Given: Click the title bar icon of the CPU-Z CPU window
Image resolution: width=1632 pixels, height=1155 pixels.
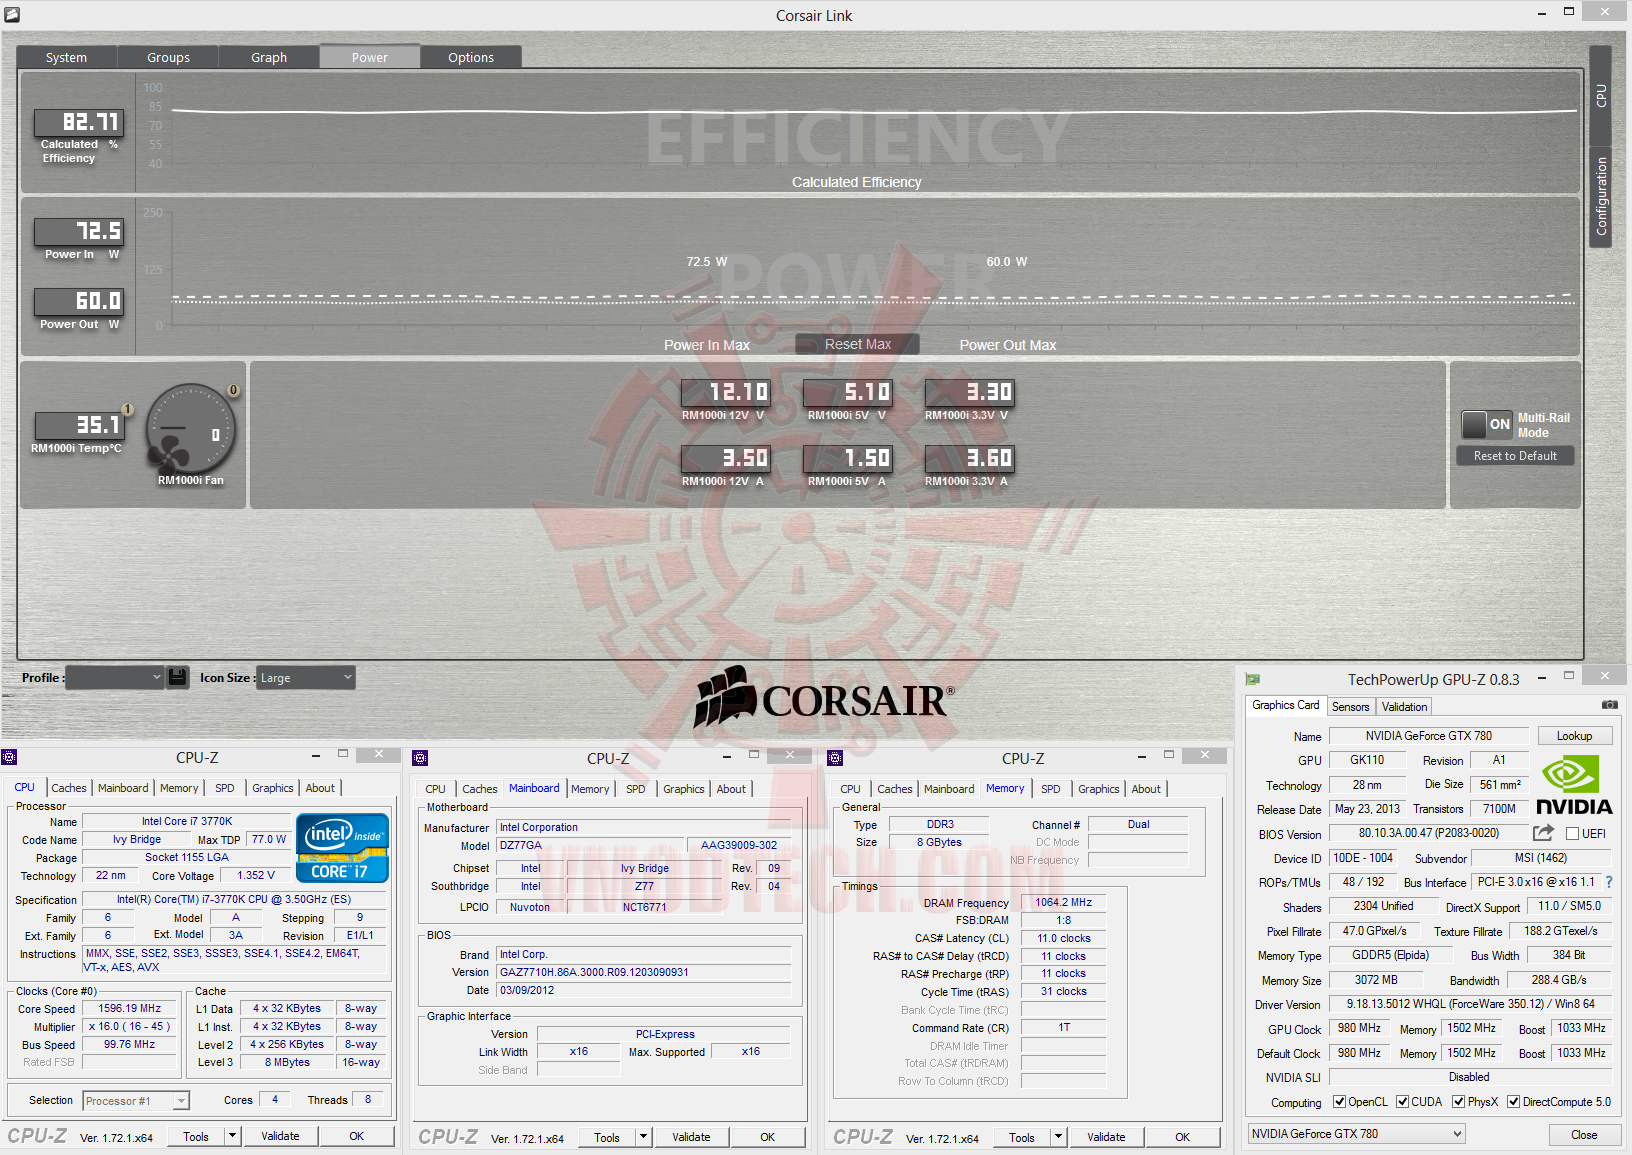Looking at the screenshot, I should [9, 757].
